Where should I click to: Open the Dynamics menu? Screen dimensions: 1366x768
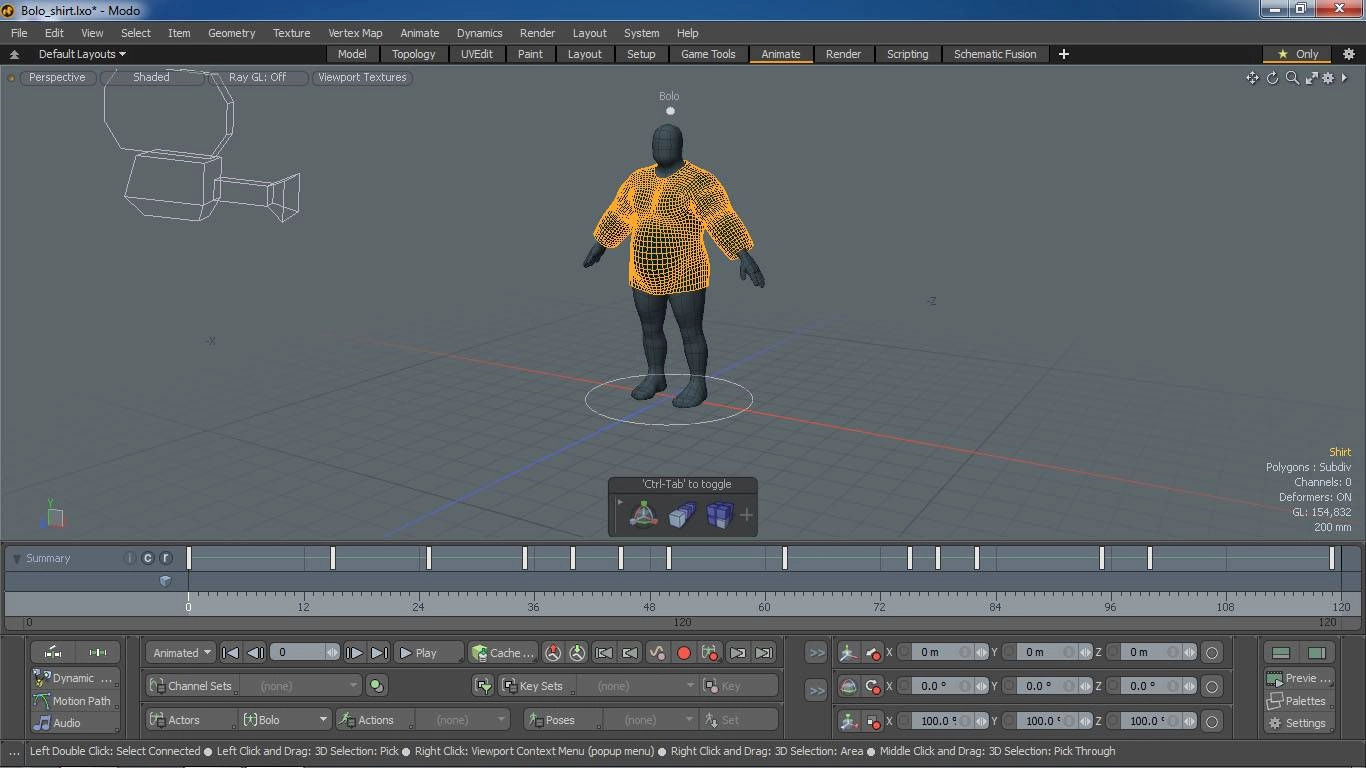479,33
